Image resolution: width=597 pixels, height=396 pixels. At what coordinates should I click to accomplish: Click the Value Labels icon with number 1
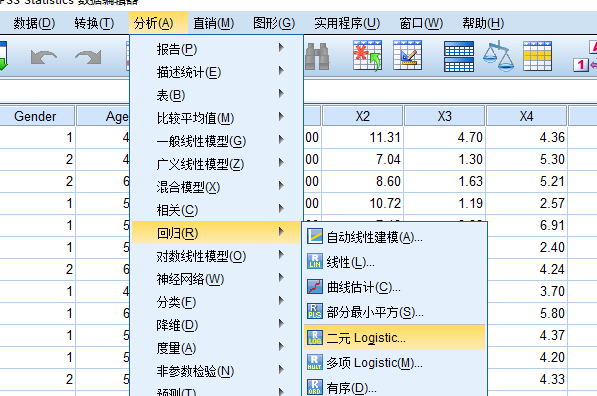(x=585, y=56)
